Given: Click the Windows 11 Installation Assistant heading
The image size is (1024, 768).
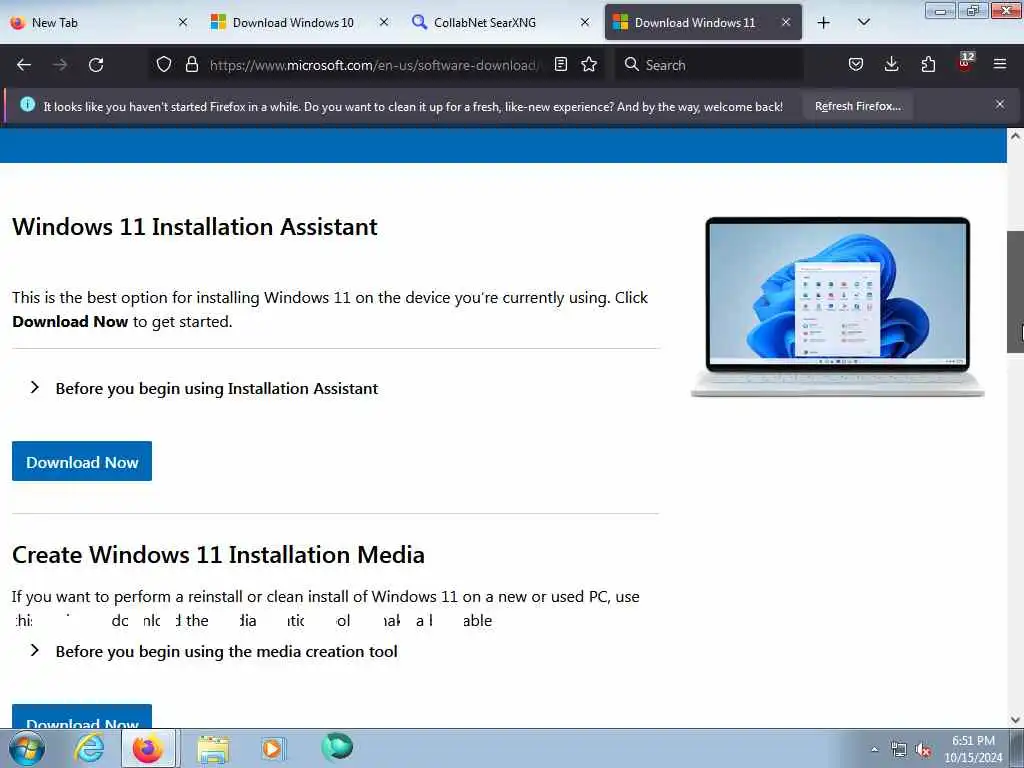Looking at the screenshot, I should [195, 227].
